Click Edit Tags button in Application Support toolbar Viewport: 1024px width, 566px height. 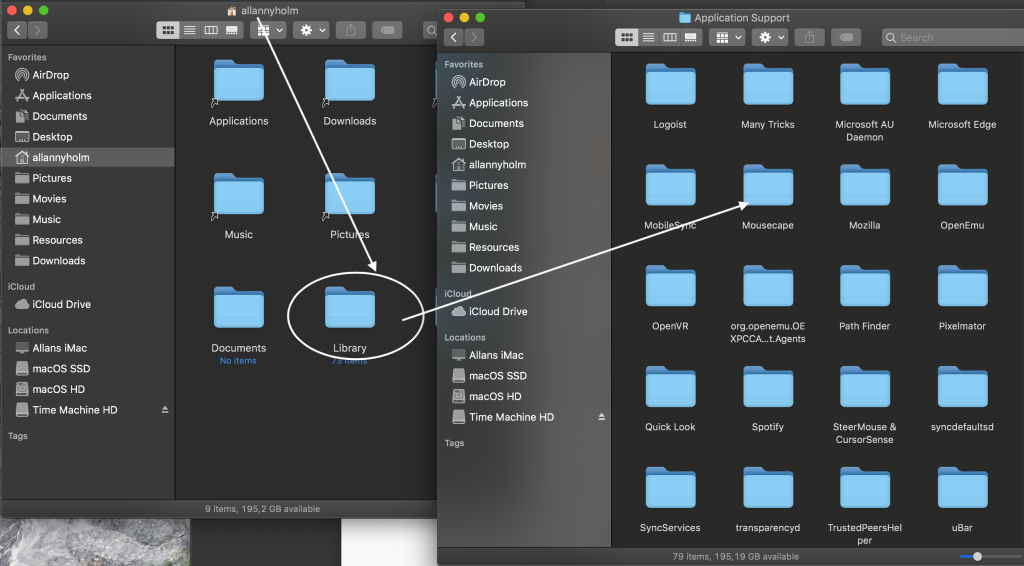tap(846, 37)
